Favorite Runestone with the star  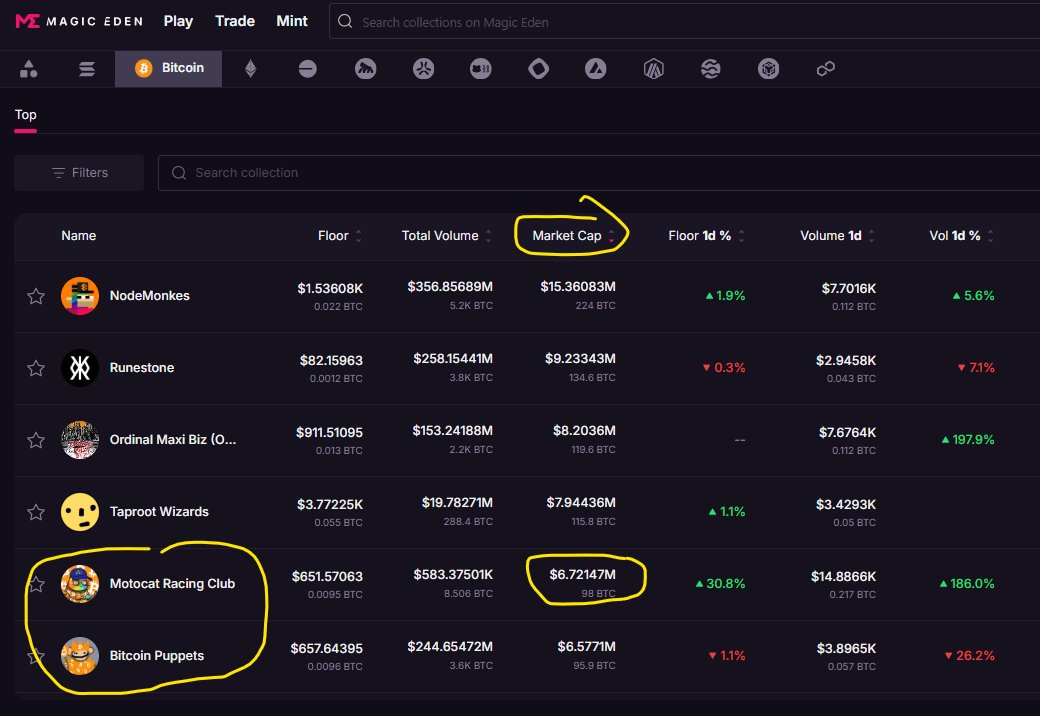pyautogui.click(x=36, y=368)
